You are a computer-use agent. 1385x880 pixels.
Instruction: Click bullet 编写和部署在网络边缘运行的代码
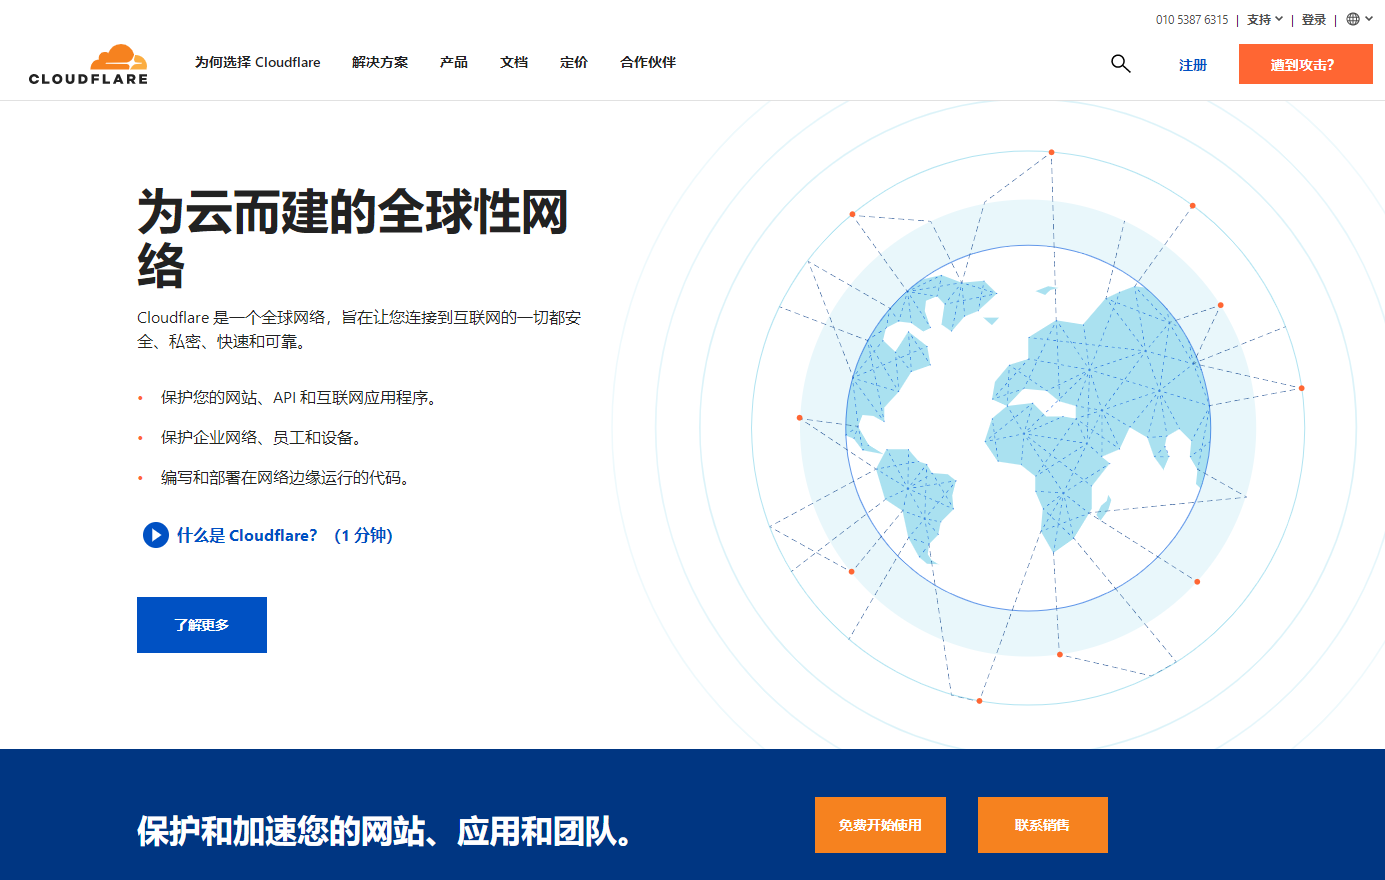pyautogui.click(x=285, y=478)
